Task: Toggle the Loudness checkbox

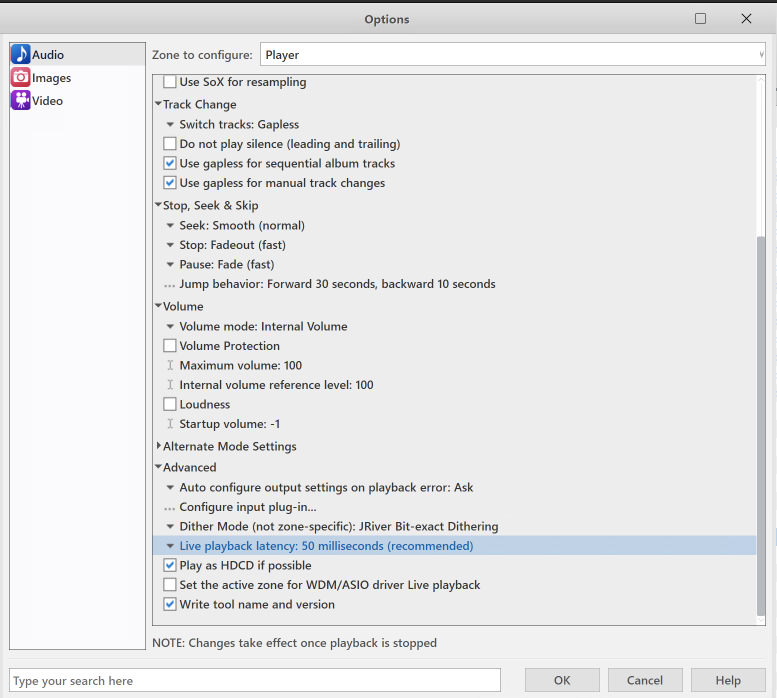Action: (x=170, y=404)
